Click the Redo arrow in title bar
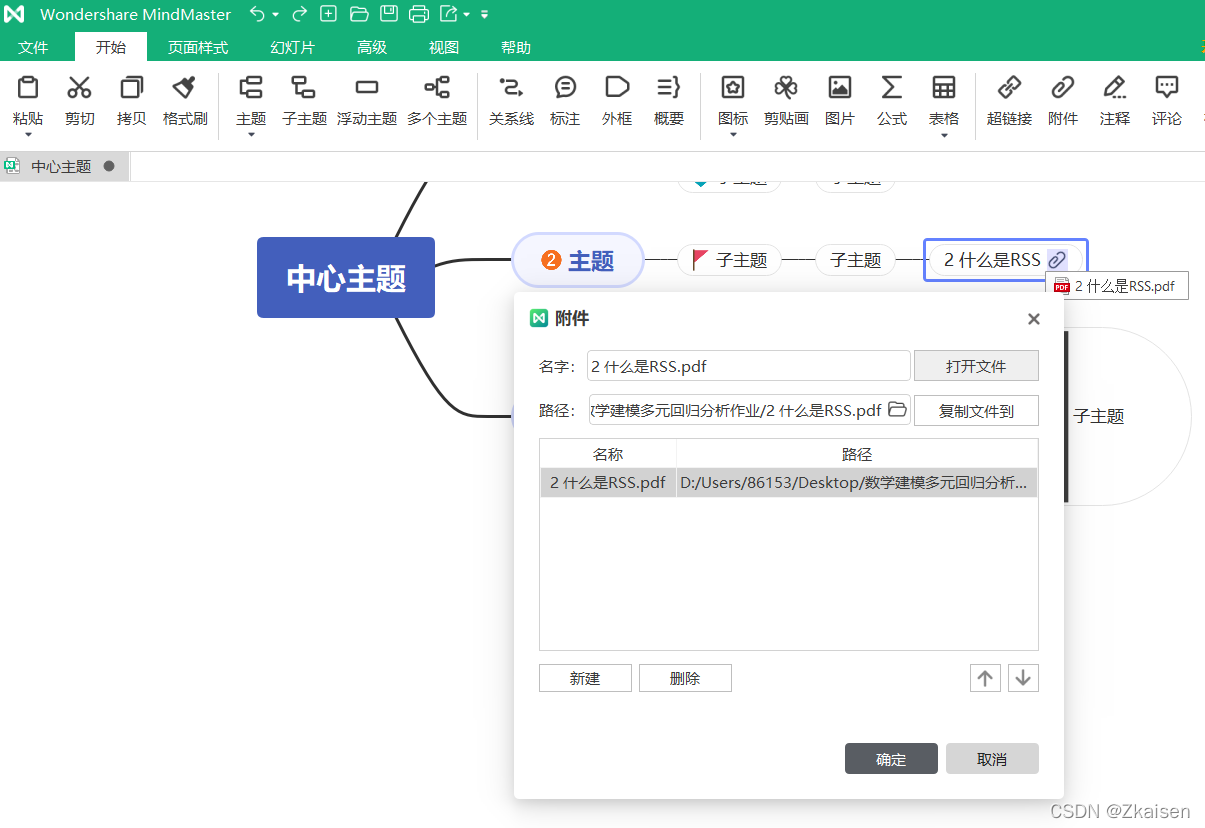This screenshot has height=828, width=1205. (299, 14)
